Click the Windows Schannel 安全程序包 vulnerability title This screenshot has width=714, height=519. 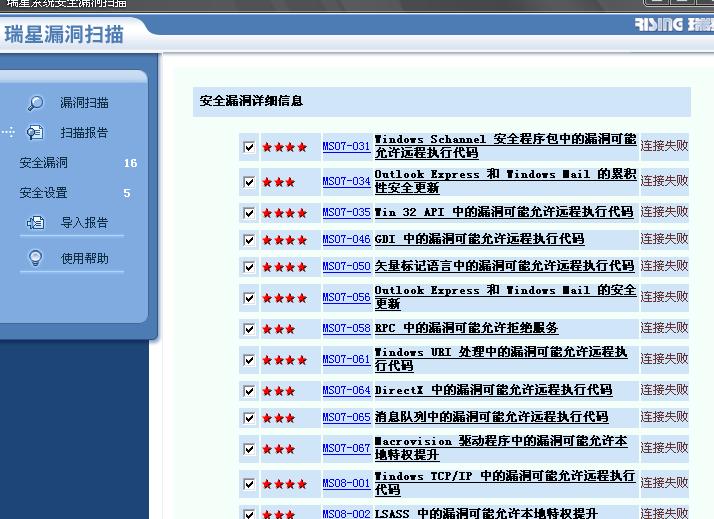pos(505,146)
